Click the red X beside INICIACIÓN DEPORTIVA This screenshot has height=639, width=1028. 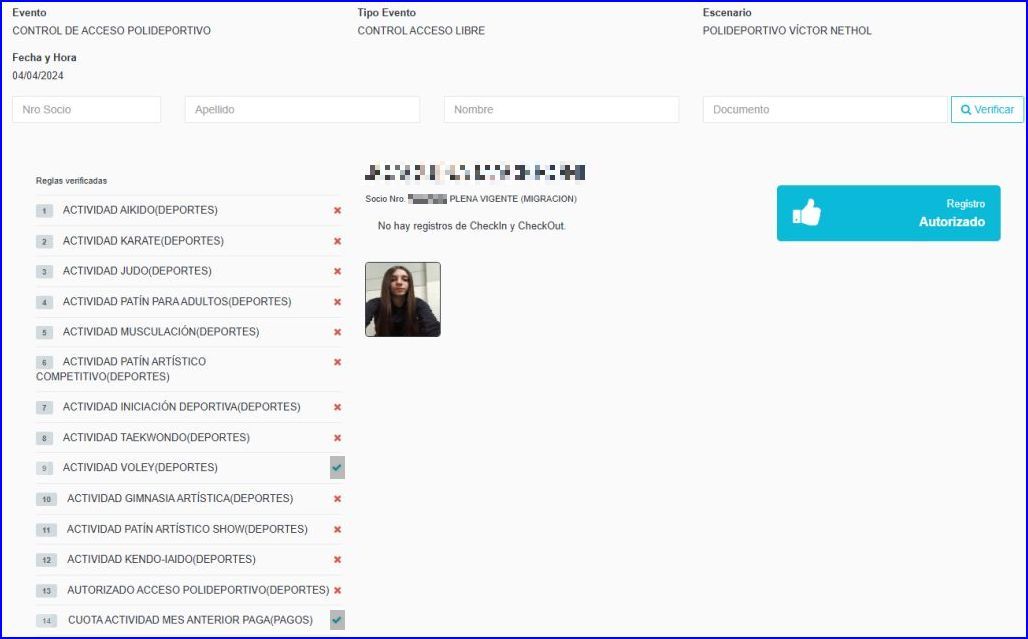coord(338,407)
